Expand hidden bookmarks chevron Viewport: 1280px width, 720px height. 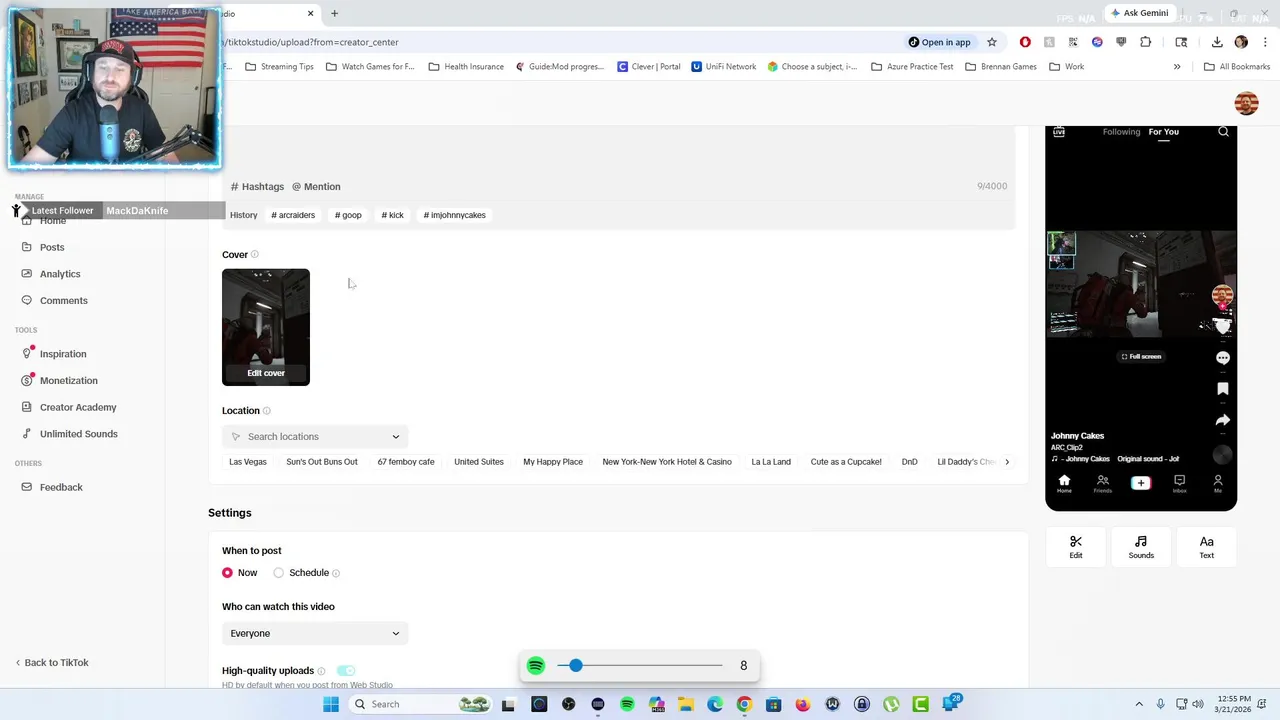pos(1177,67)
